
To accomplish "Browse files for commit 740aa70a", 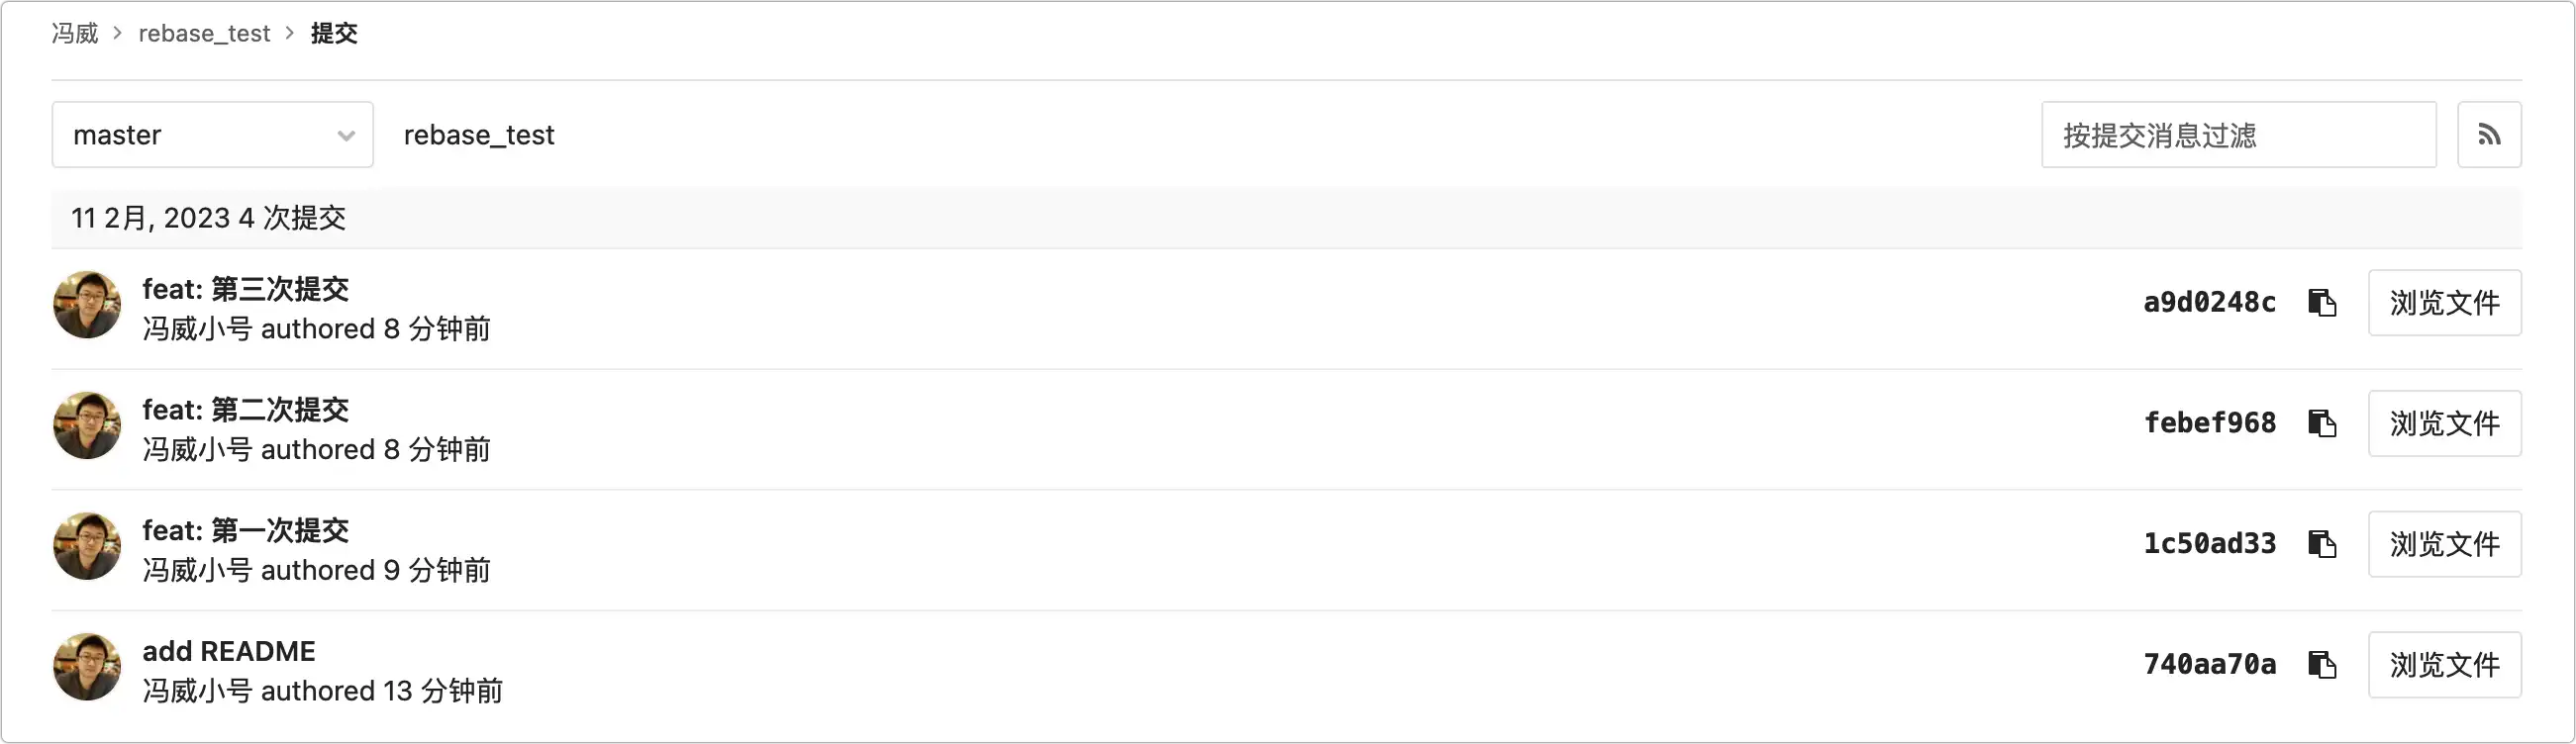I will click(2443, 665).
